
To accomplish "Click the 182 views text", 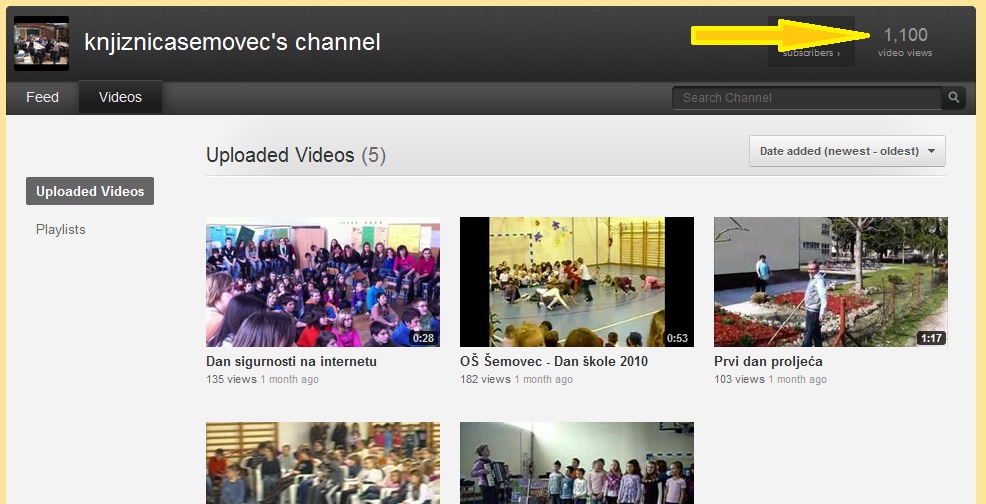I will click(x=485, y=379).
